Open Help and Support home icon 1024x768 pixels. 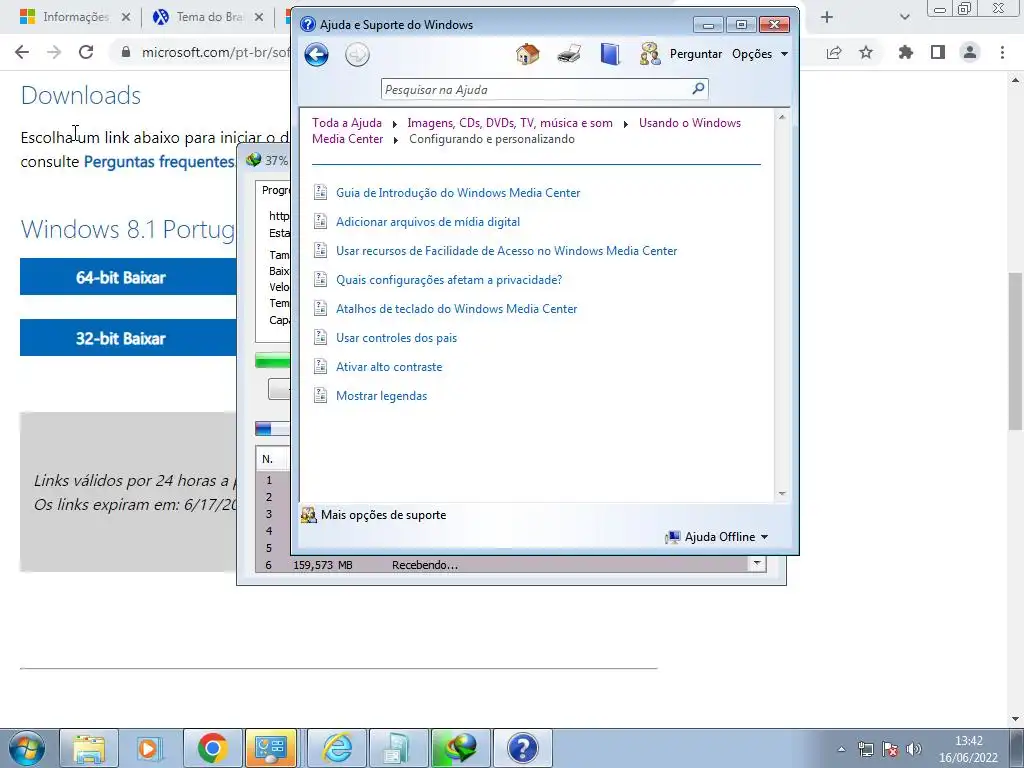tap(528, 54)
